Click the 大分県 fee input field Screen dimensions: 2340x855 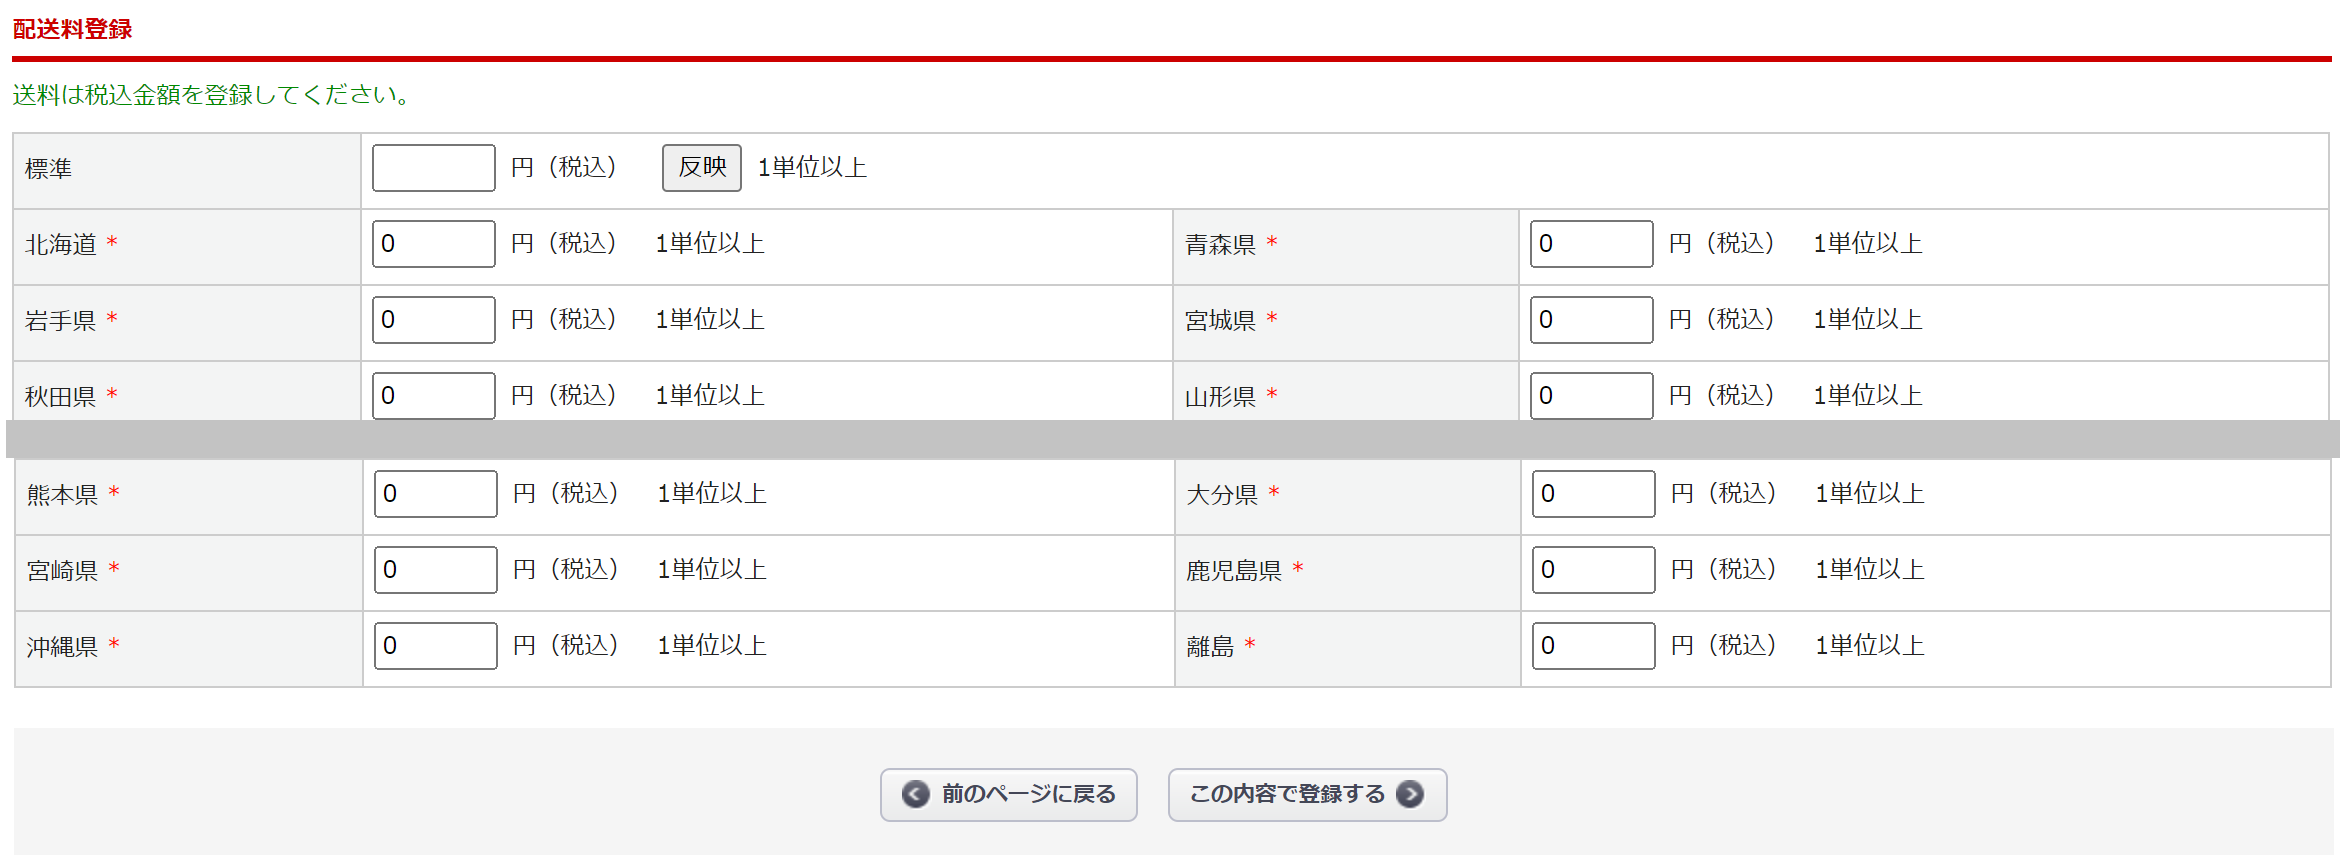pos(1592,493)
